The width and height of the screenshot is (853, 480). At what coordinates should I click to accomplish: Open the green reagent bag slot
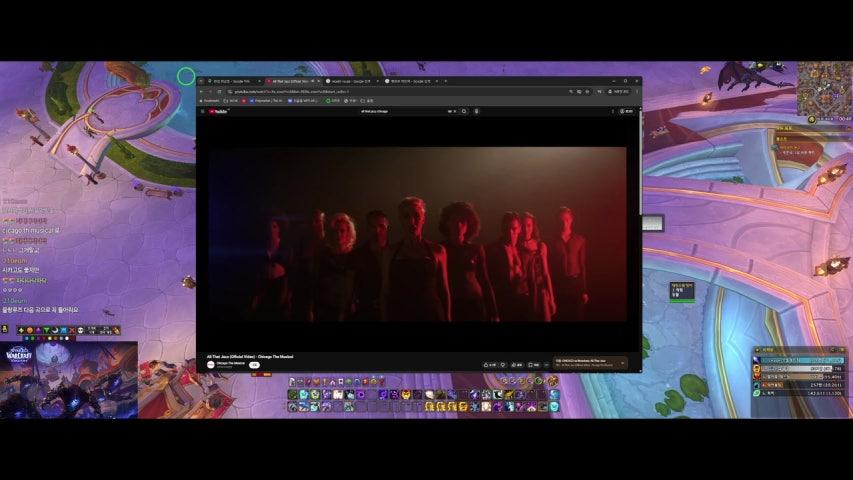pos(538,381)
